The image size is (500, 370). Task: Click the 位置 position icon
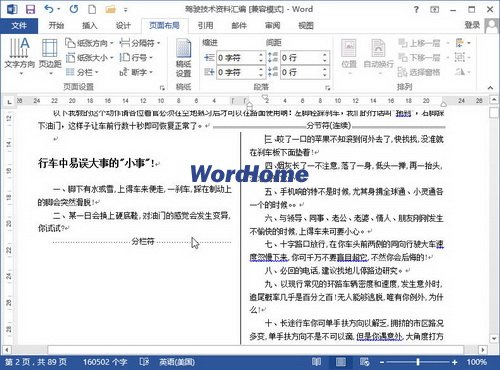tap(349, 56)
